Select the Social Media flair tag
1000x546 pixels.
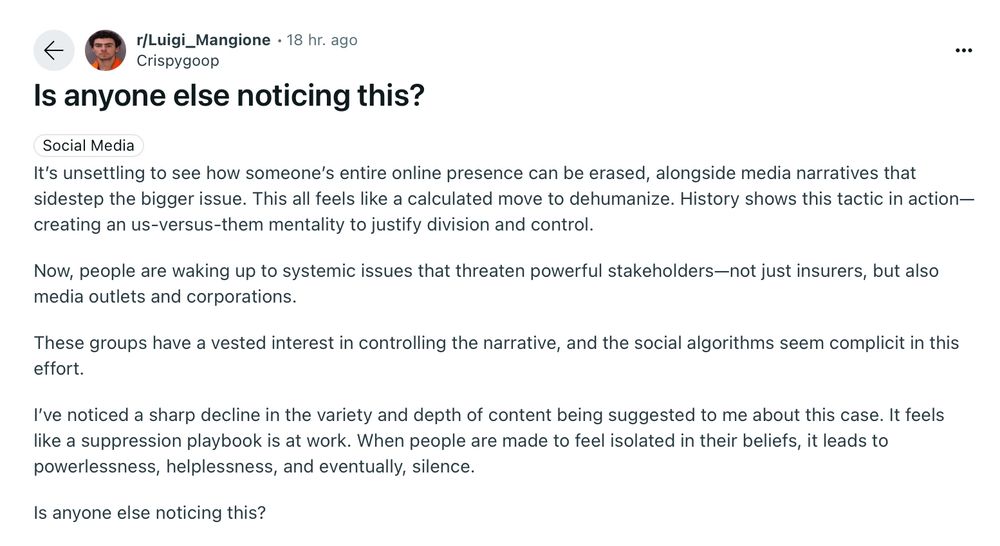[x=89, y=145]
